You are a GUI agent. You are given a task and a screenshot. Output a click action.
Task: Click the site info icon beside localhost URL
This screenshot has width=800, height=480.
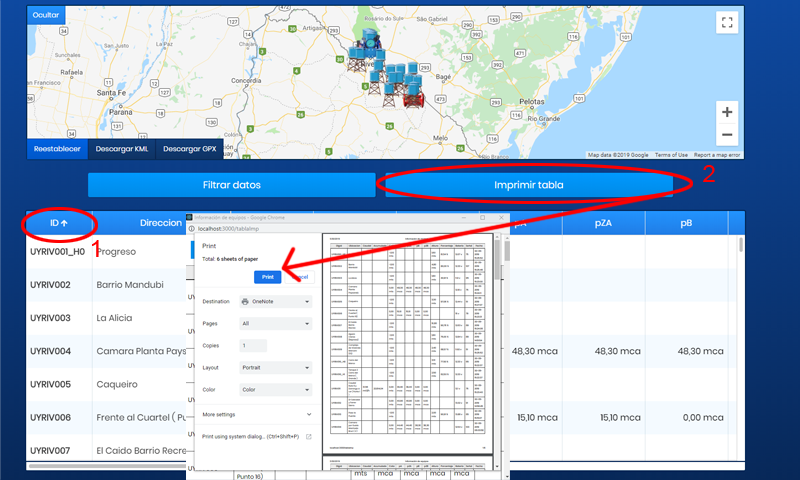click(x=191, y=229)
